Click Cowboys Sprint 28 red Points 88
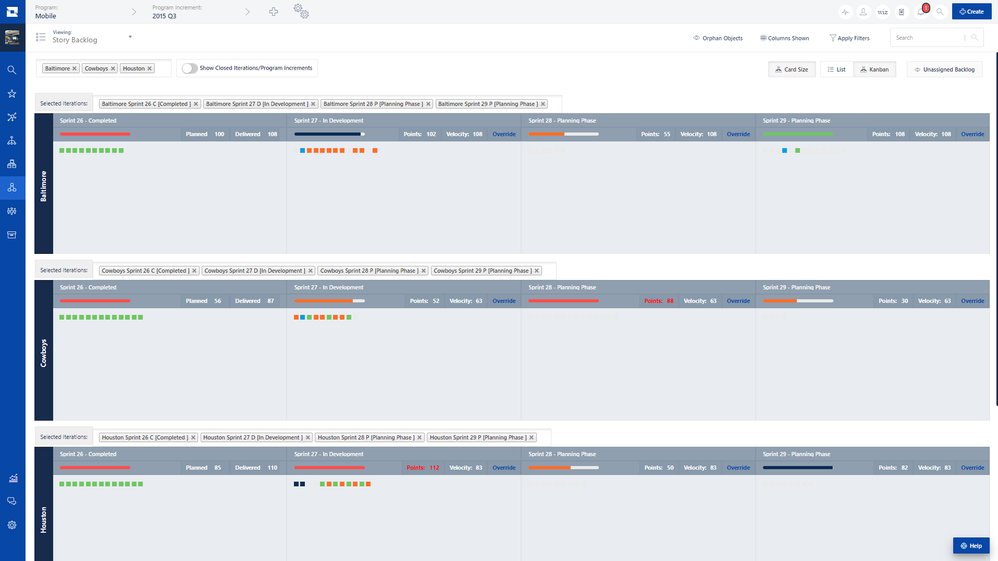The width and height of the screenshot is (998, 561). point(659,301)
